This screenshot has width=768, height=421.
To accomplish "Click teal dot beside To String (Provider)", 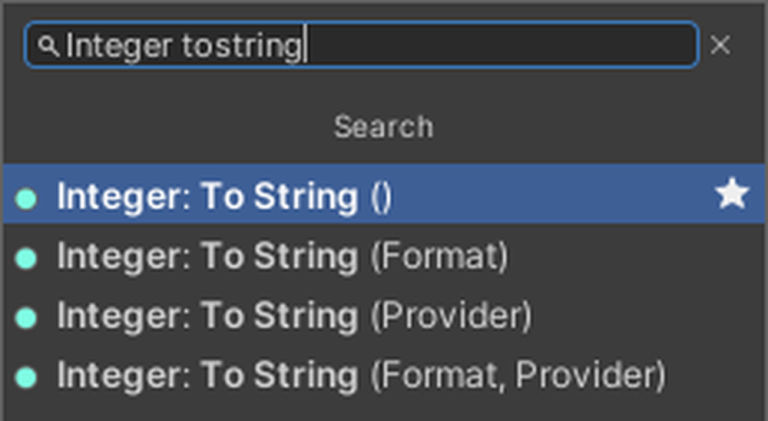I will 26,318.
